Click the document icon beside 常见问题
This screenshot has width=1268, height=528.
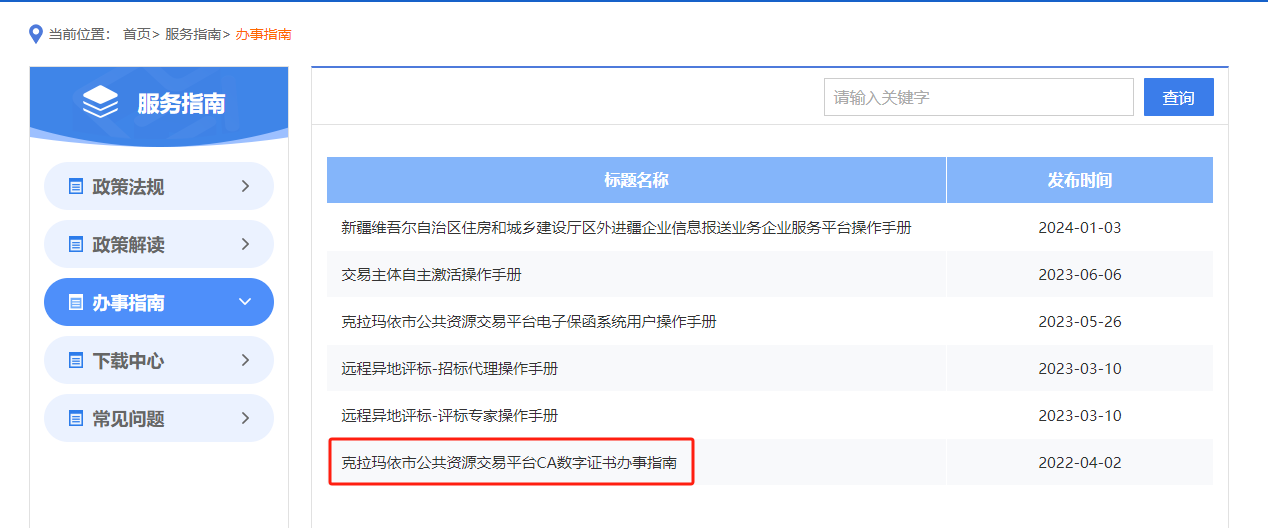[75, 419]
